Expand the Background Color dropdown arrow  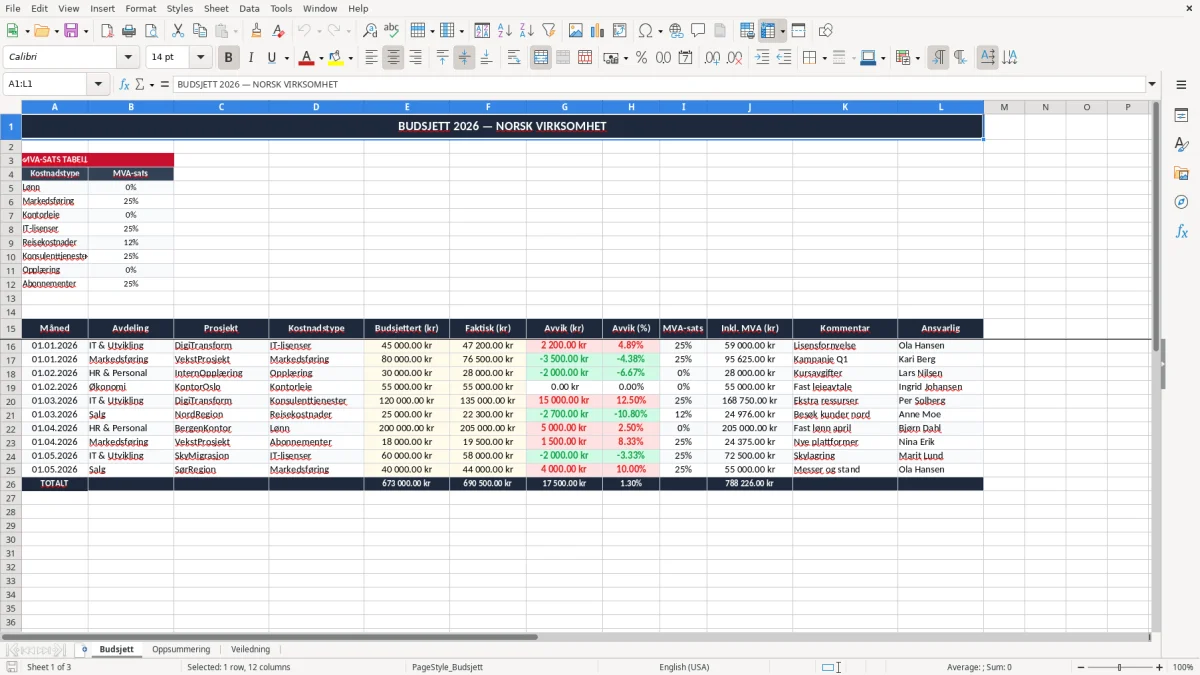tap(351, 58)
